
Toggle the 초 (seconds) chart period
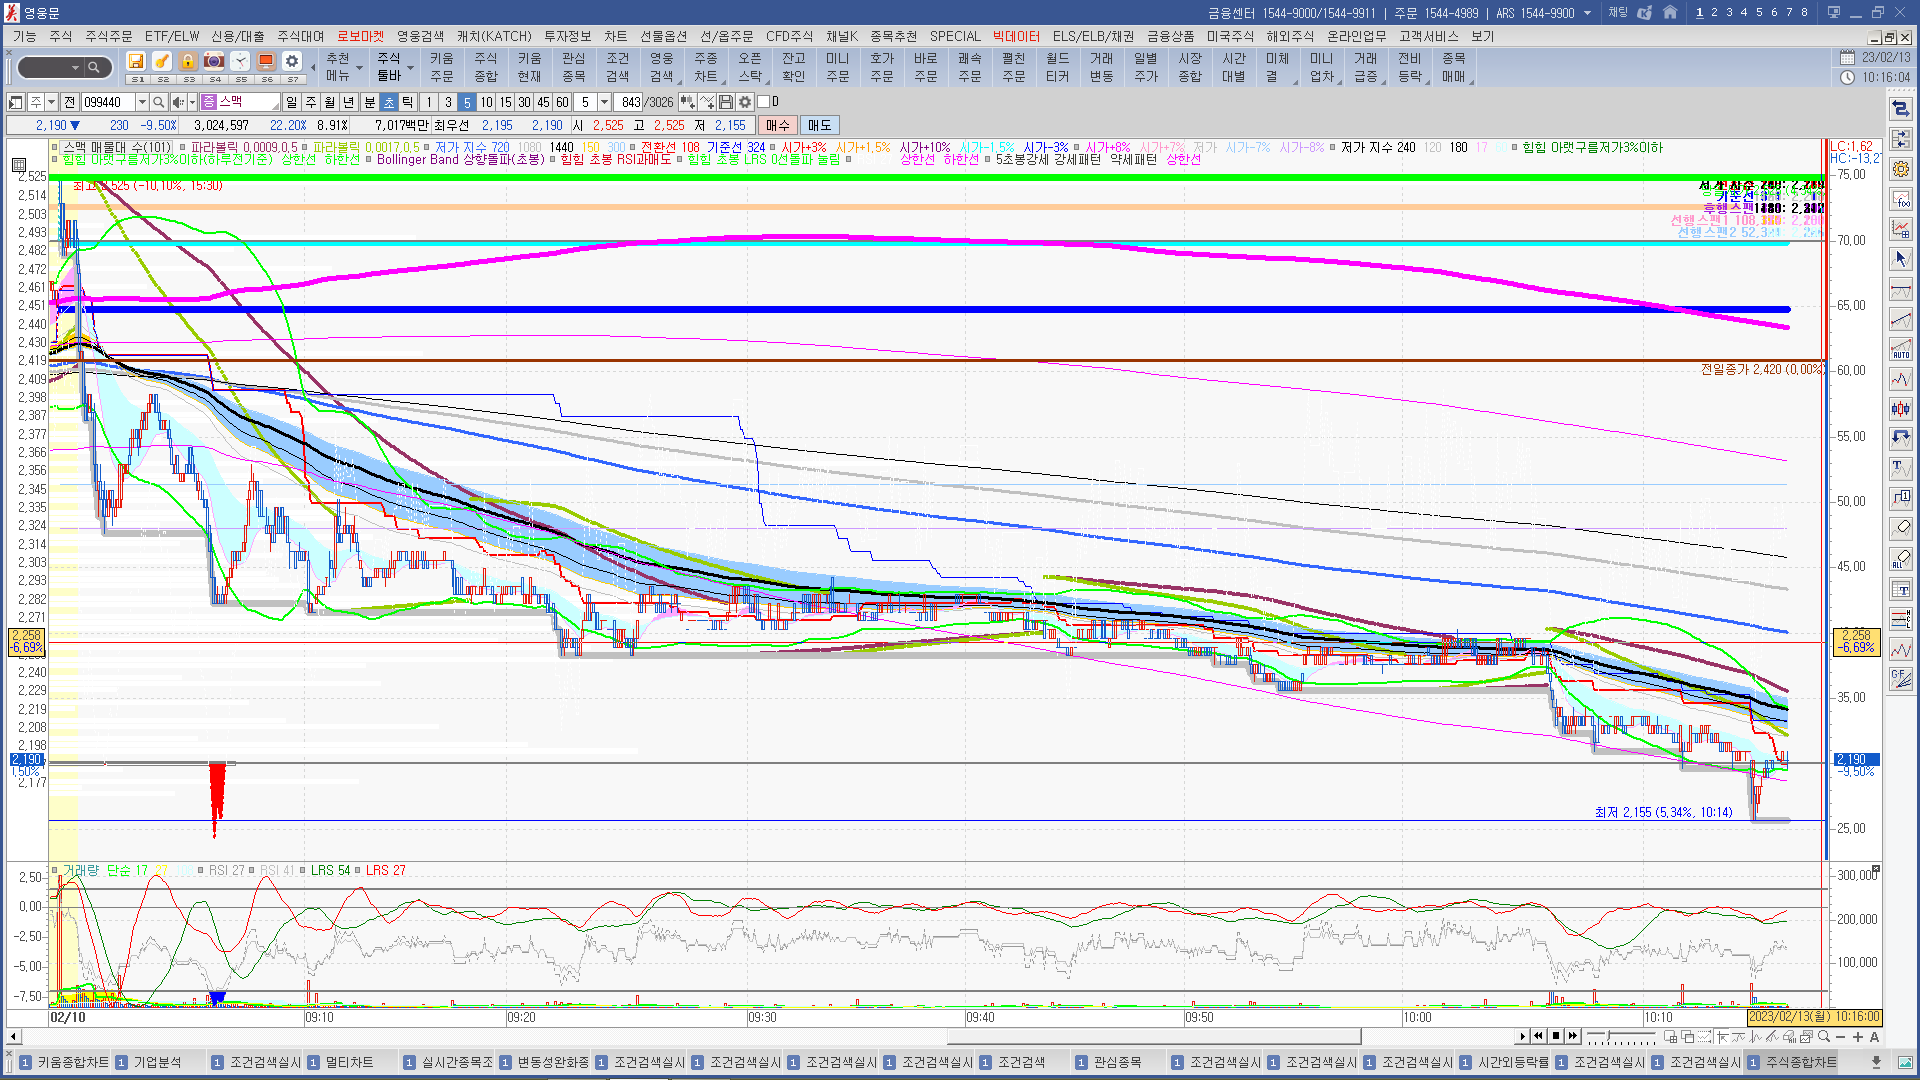point(389,102)
